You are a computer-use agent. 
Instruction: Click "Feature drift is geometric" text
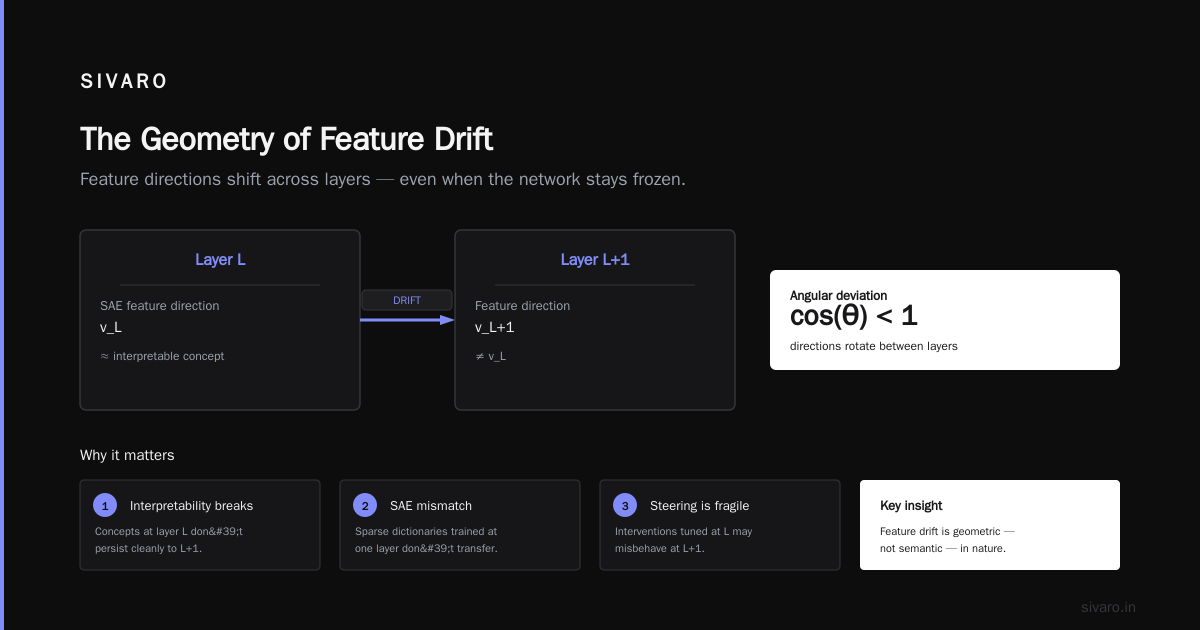pyautogui.click(x=947, y=540)
